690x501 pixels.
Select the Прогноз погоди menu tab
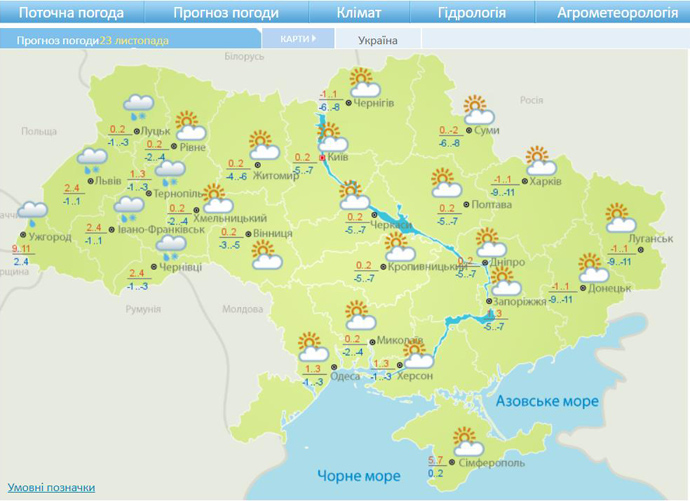[225, 13]
